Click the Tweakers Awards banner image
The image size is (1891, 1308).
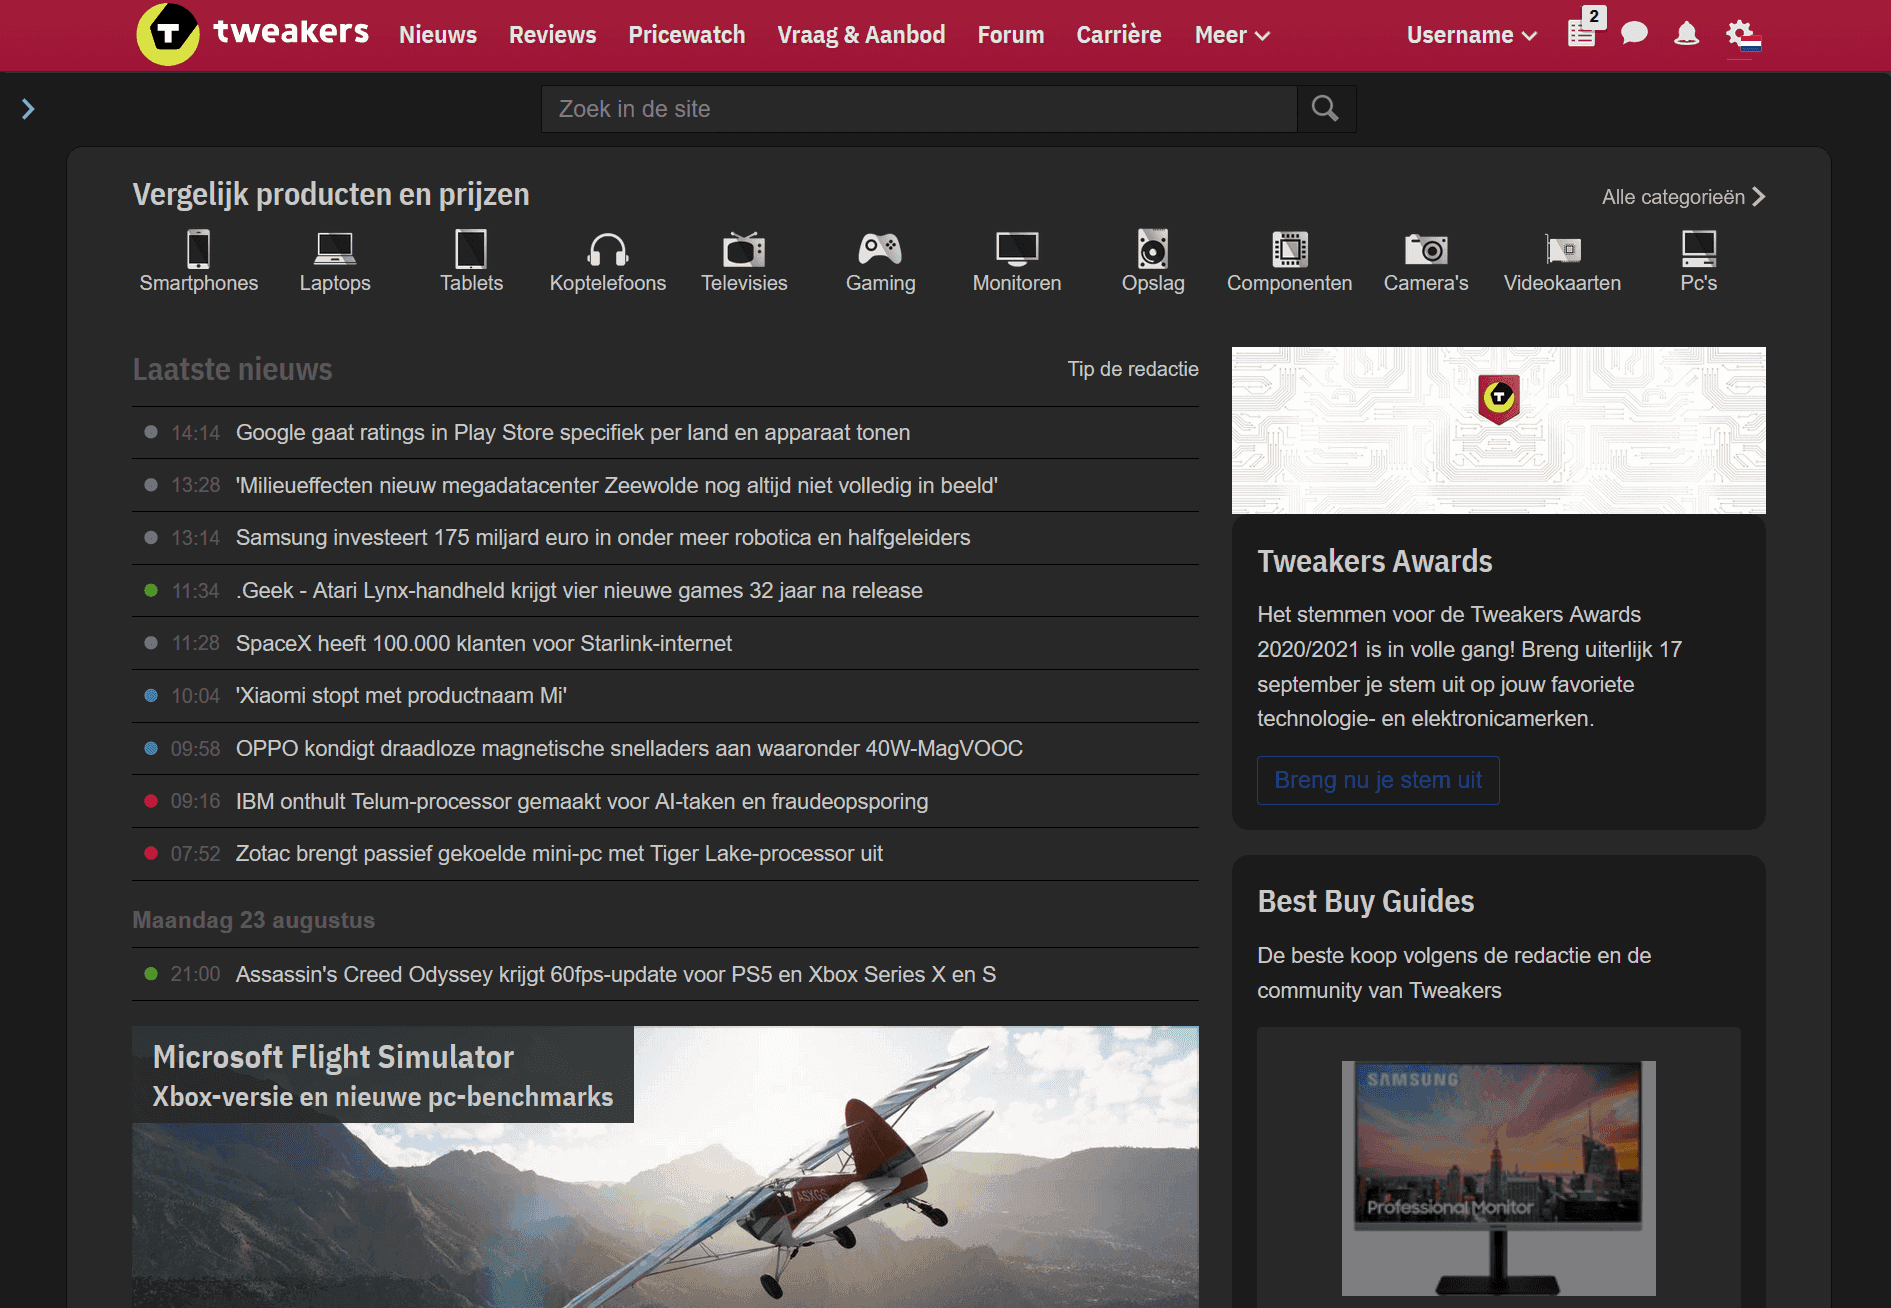[1498, 430]
